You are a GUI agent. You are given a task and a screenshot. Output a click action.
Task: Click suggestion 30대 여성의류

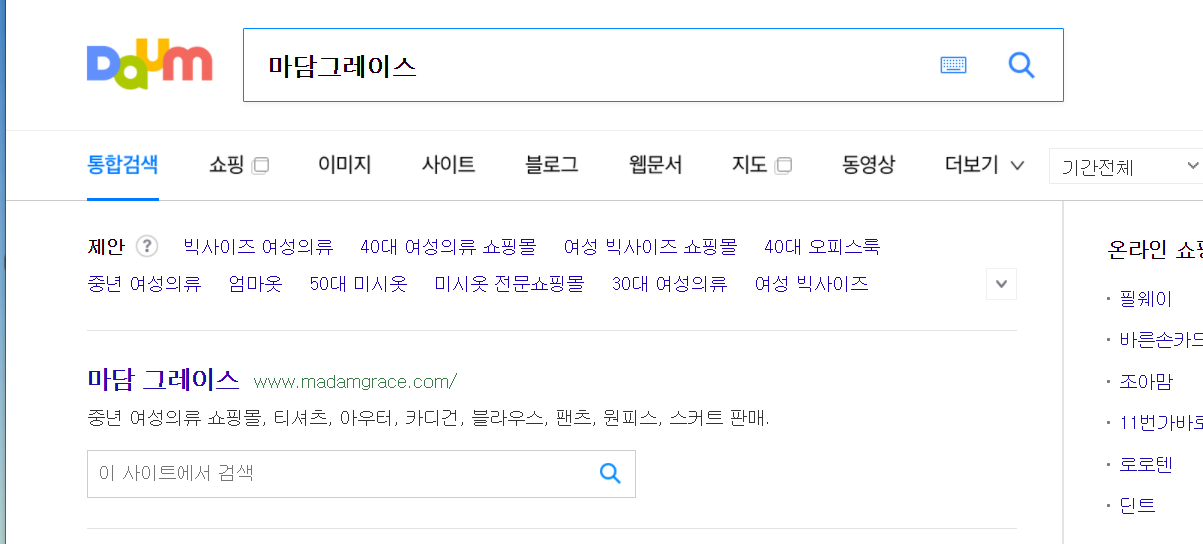(x=669, y=284)
